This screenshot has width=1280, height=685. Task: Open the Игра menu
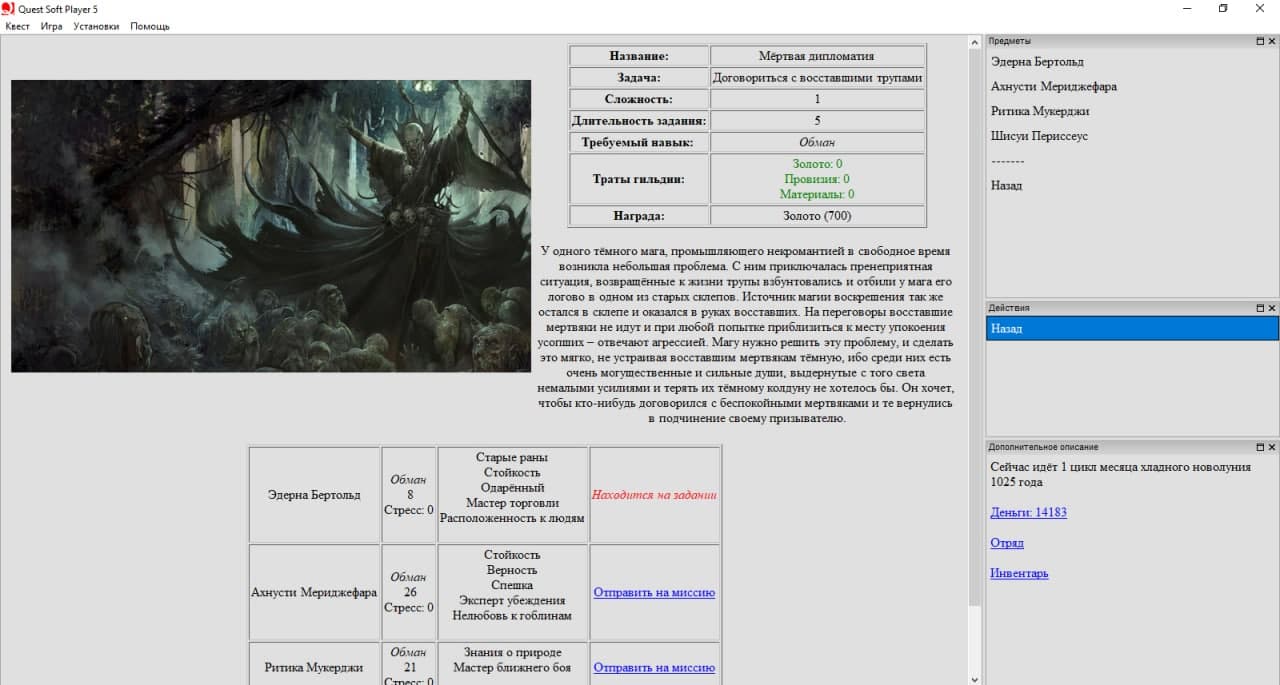click(52, 26)
